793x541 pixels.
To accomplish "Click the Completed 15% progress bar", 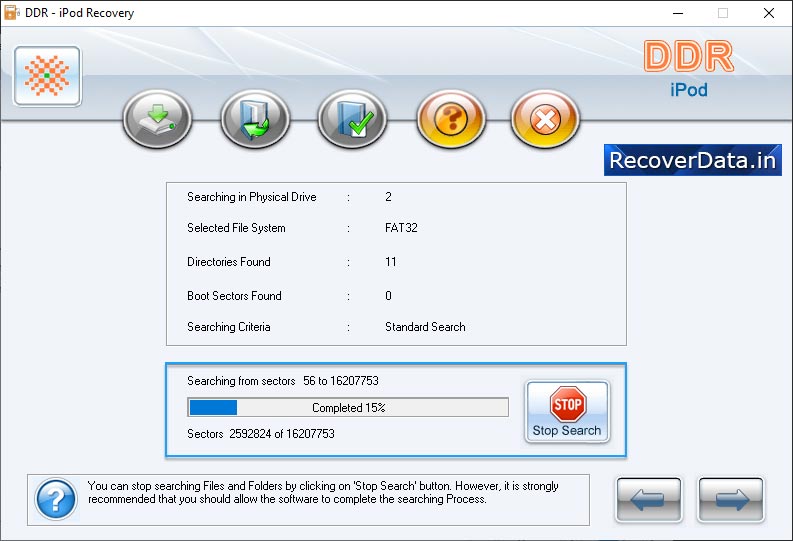I will [x=348, y=408].
